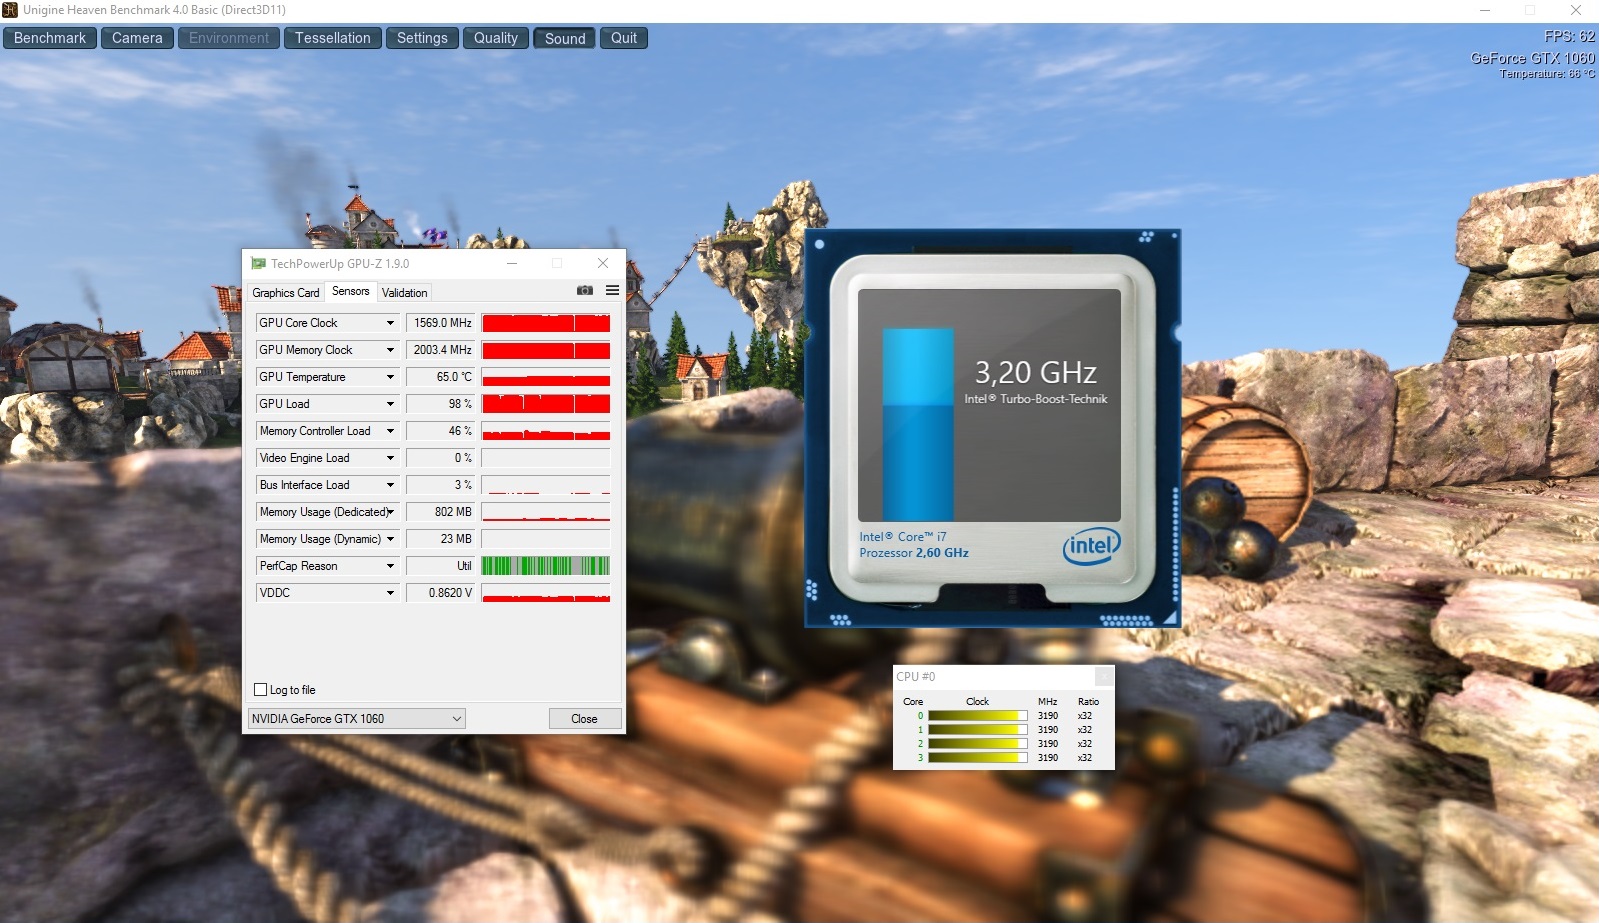Click the VDDC voltage history graph

point(546,593)
